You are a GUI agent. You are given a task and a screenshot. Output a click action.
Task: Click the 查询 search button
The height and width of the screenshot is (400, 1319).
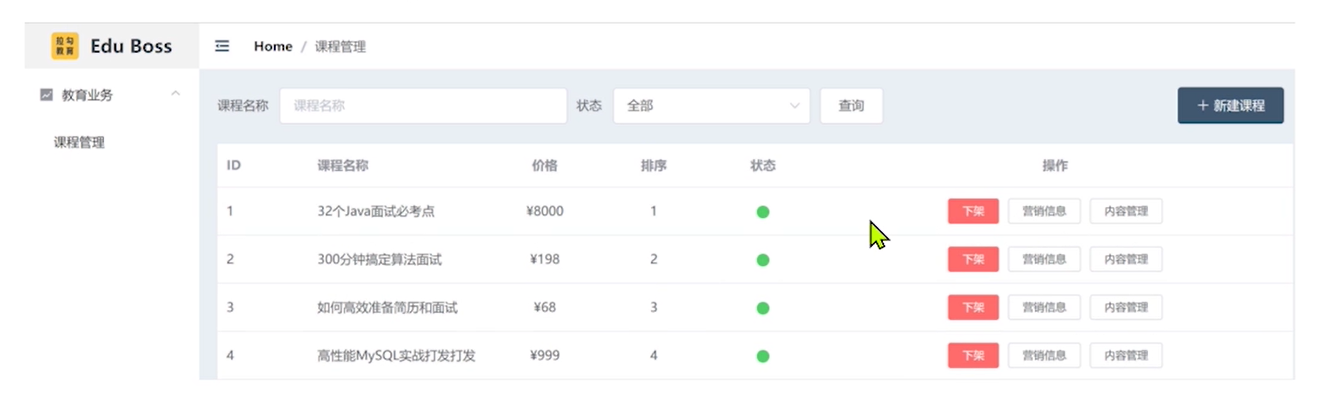tap(851, 105)
